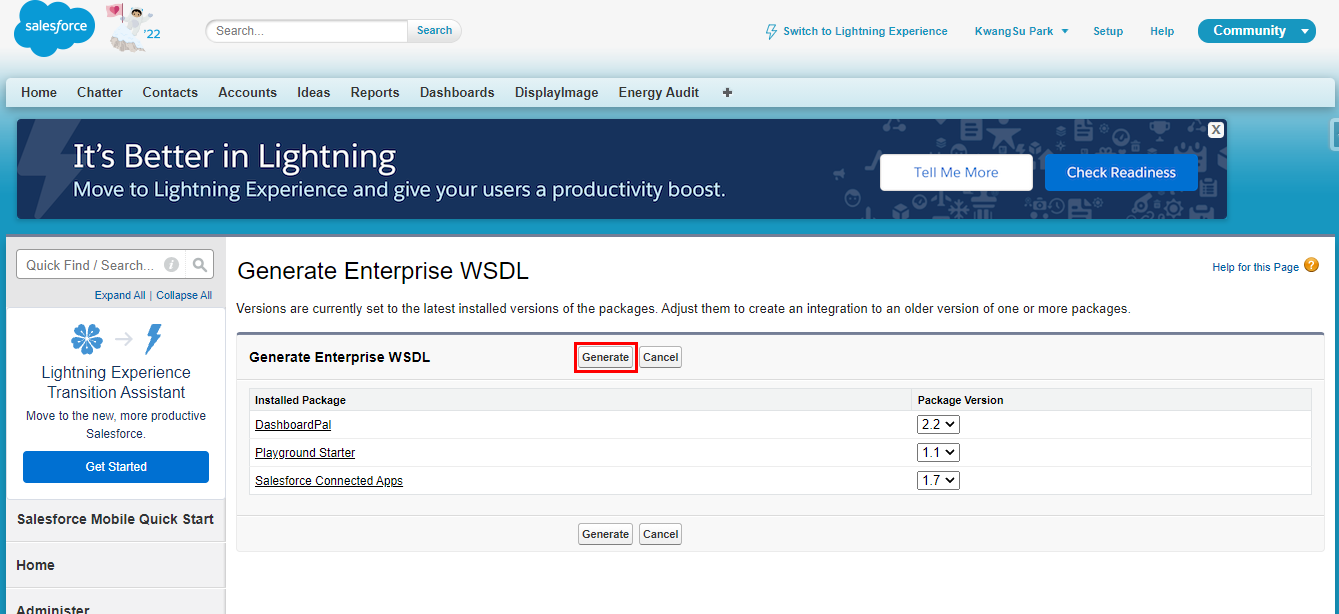The image size is (1339, 614).
Task: Click the Expand All link
Action: [x=120, y=295]
